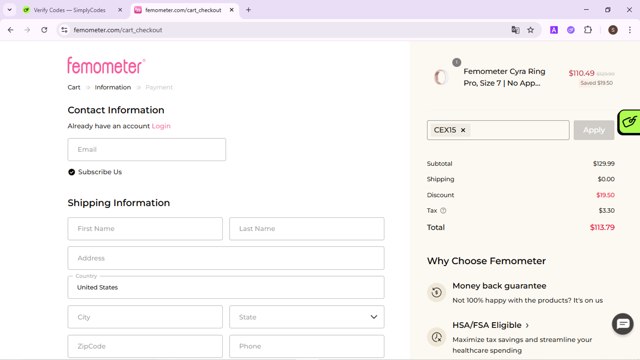The image size is (640, 360).
Task: Click the address bar URL
Action: [118, 30]
